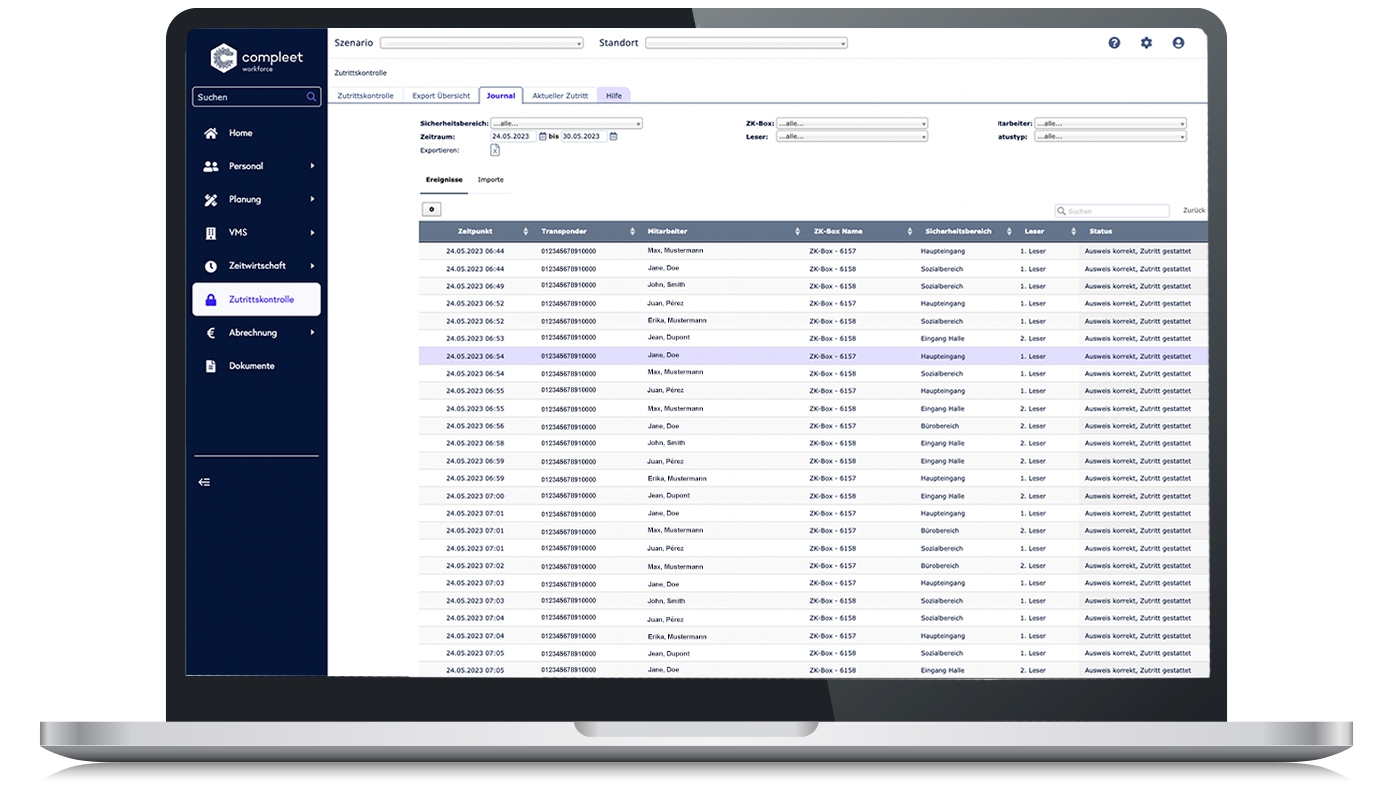Open the Statustyp filter dropdown
1396x795 pixels.
click(x=1110, y=136)
